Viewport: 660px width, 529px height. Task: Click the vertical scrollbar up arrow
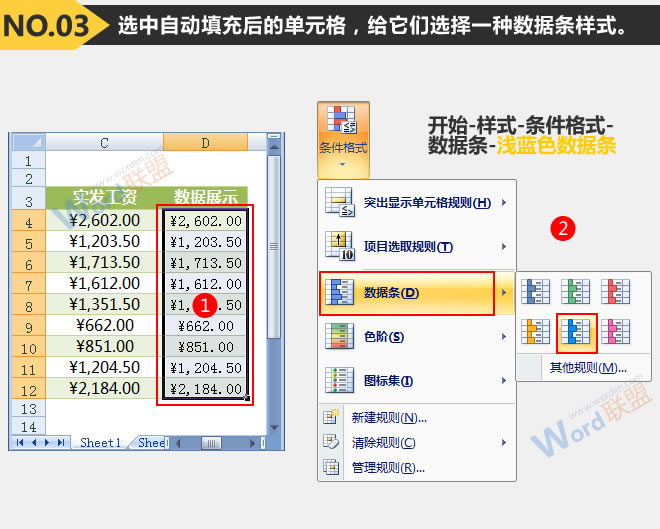[274, 148]
